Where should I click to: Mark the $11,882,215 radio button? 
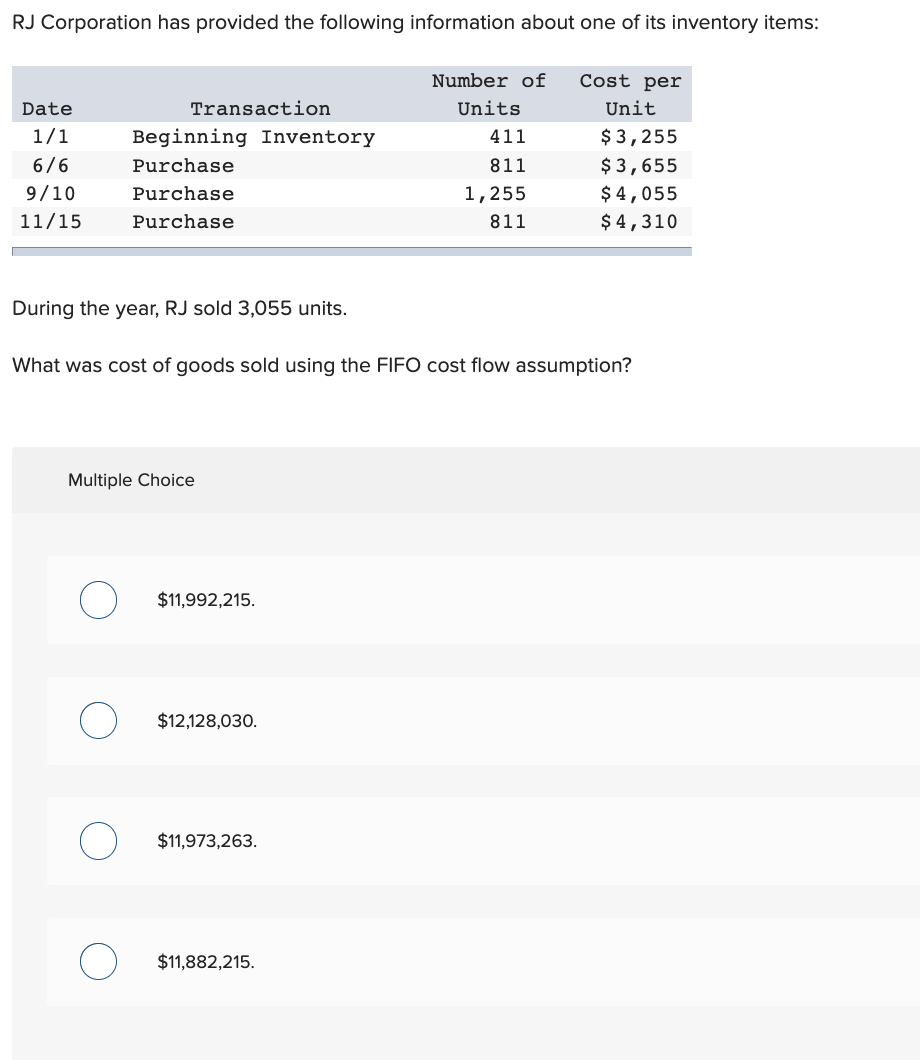98,962
